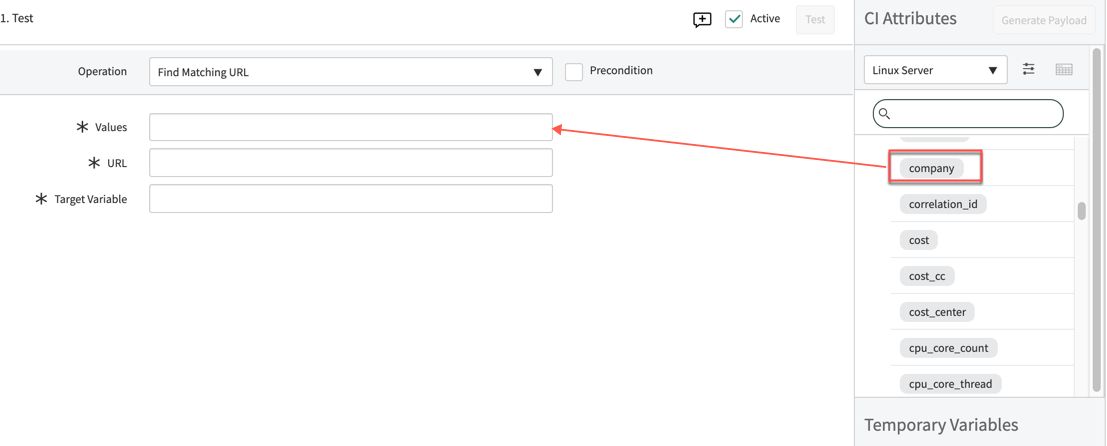Click the attribute filter settings icon

tap(1029, 69)
